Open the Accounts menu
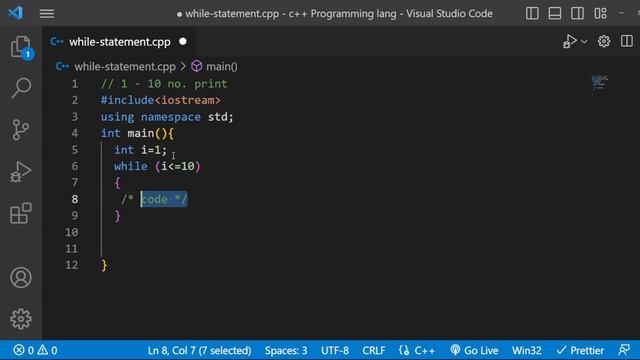Image resolution: width=640 pixels, height=360 pixels. coord(21,278)
